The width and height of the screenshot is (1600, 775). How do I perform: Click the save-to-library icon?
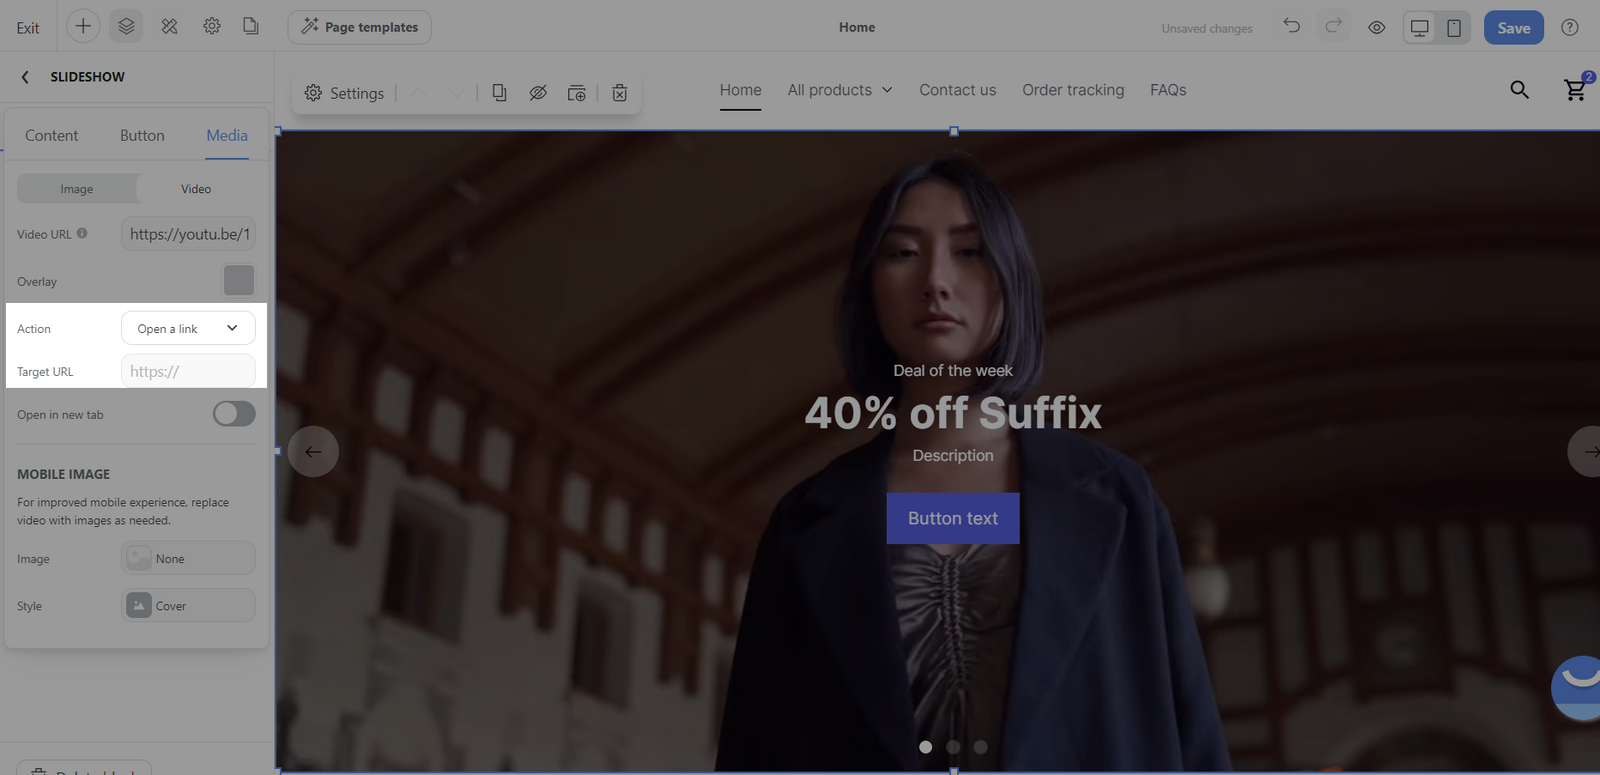tap(577, 93)
